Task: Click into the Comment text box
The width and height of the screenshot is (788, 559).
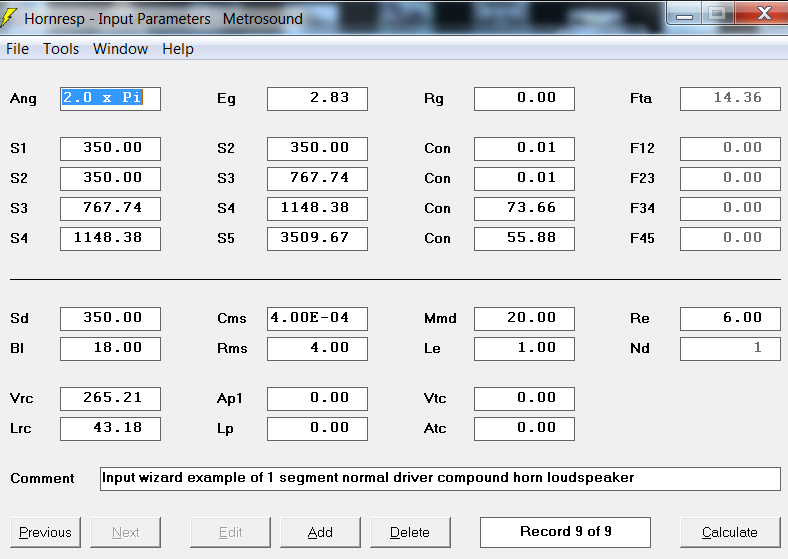Action: [x=440, y=479]
